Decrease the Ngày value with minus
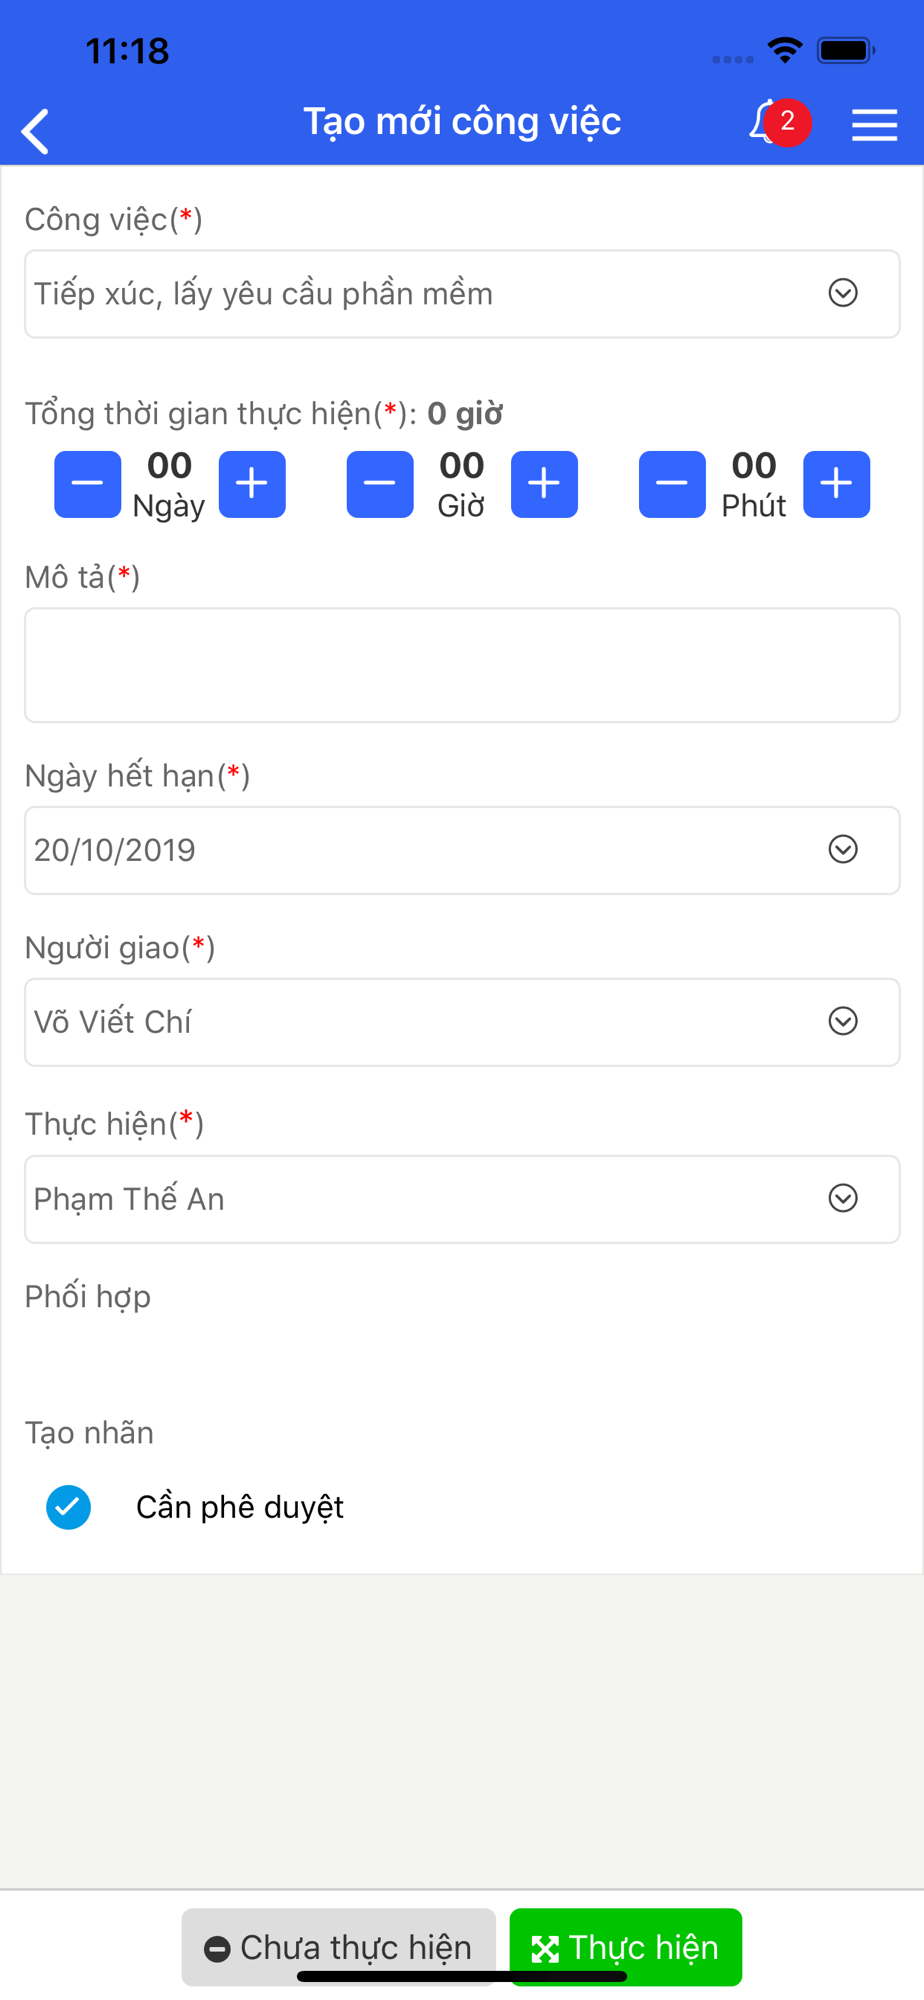Screen dimensions: 924x2000 tap(88, 484)
